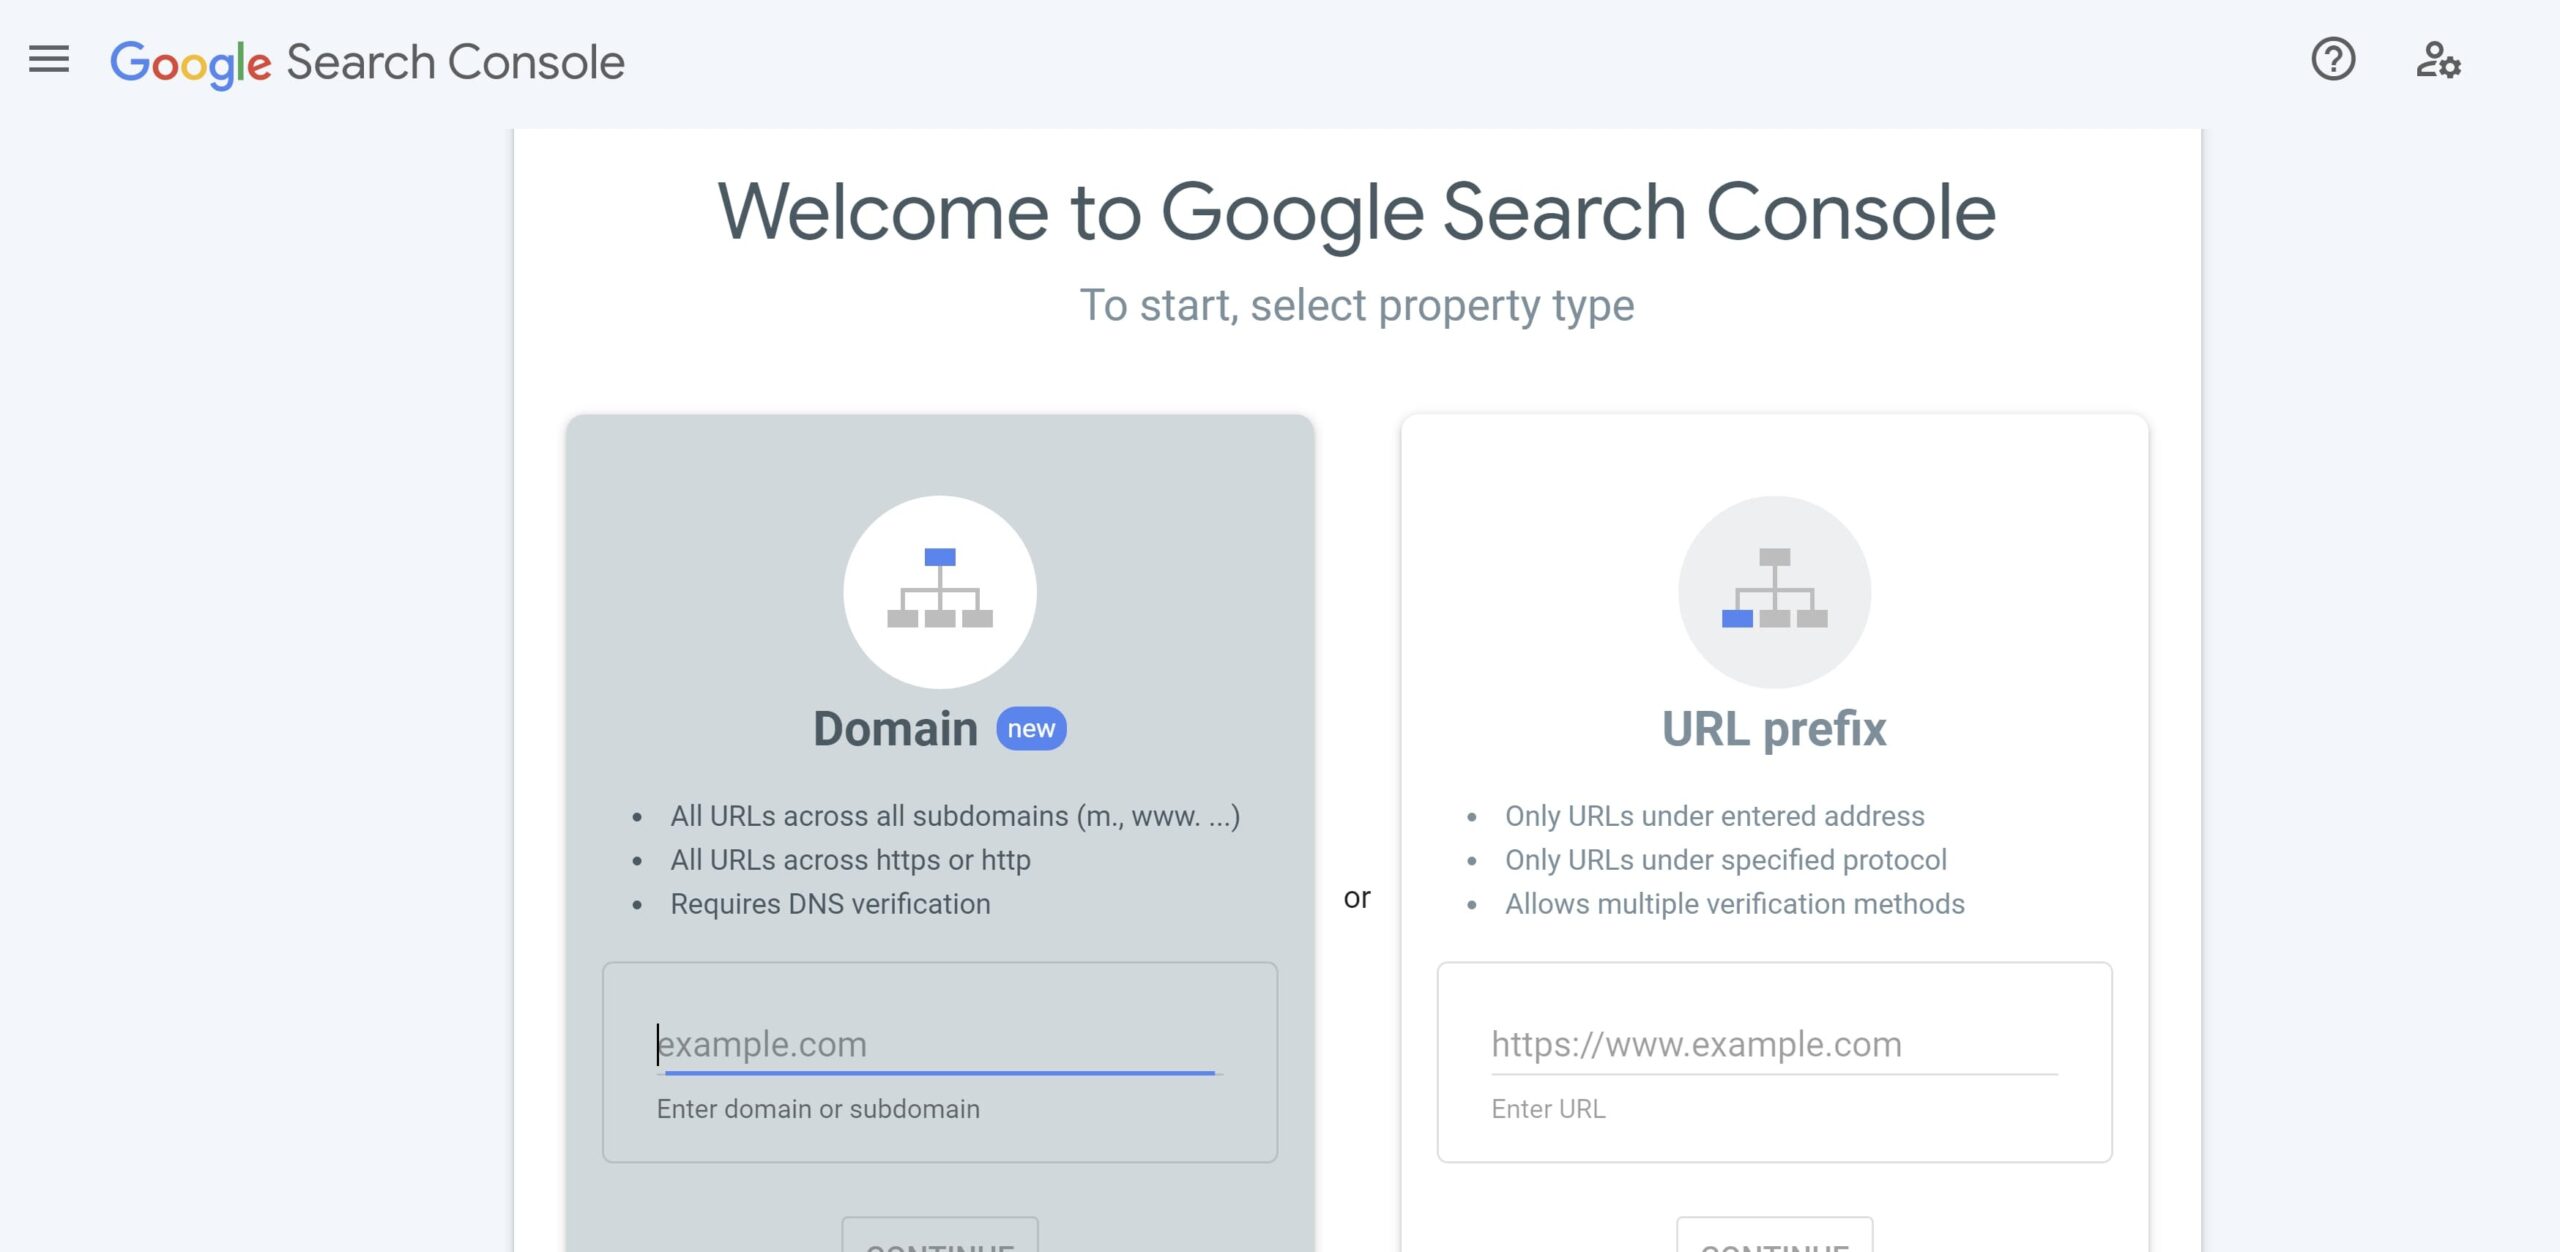Click the URL prefix hierarchy icon
Image resolution: width=2560 pixels, height=1252 pixels.
pos(1774,592)
